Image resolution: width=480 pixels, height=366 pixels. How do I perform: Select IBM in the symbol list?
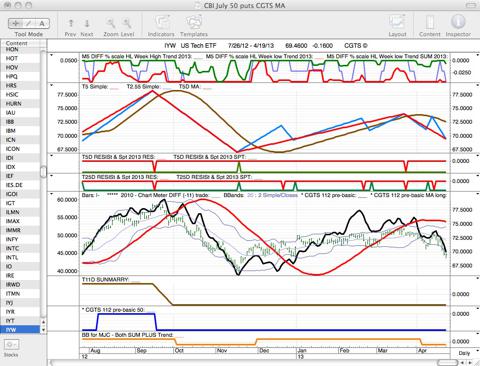[11, 131]
